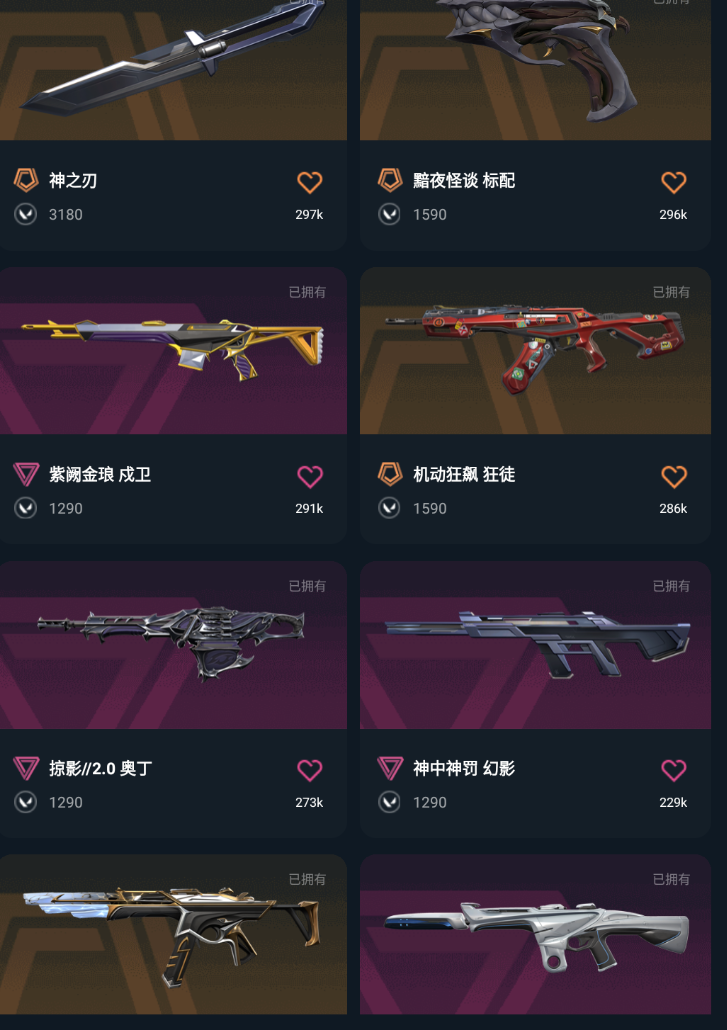This screenshot has width=727, height=1030.
Task: Select the 神之刃 skin name
Action: click(x=73, y=181)
